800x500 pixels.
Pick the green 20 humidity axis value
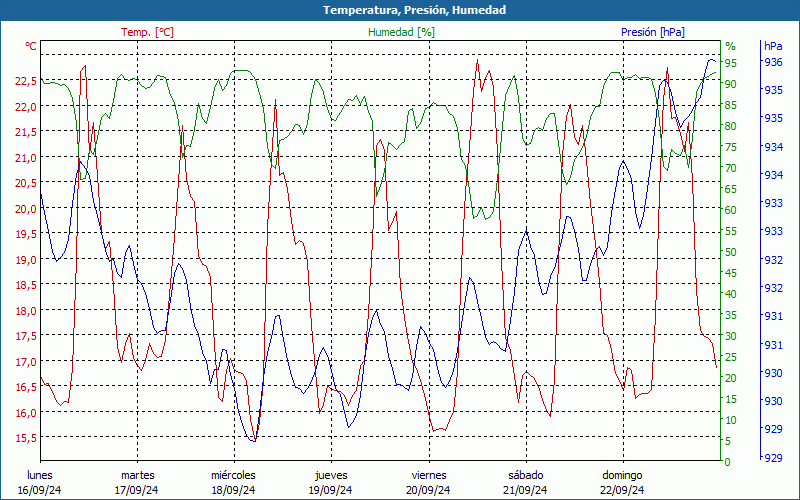point(730,378)
